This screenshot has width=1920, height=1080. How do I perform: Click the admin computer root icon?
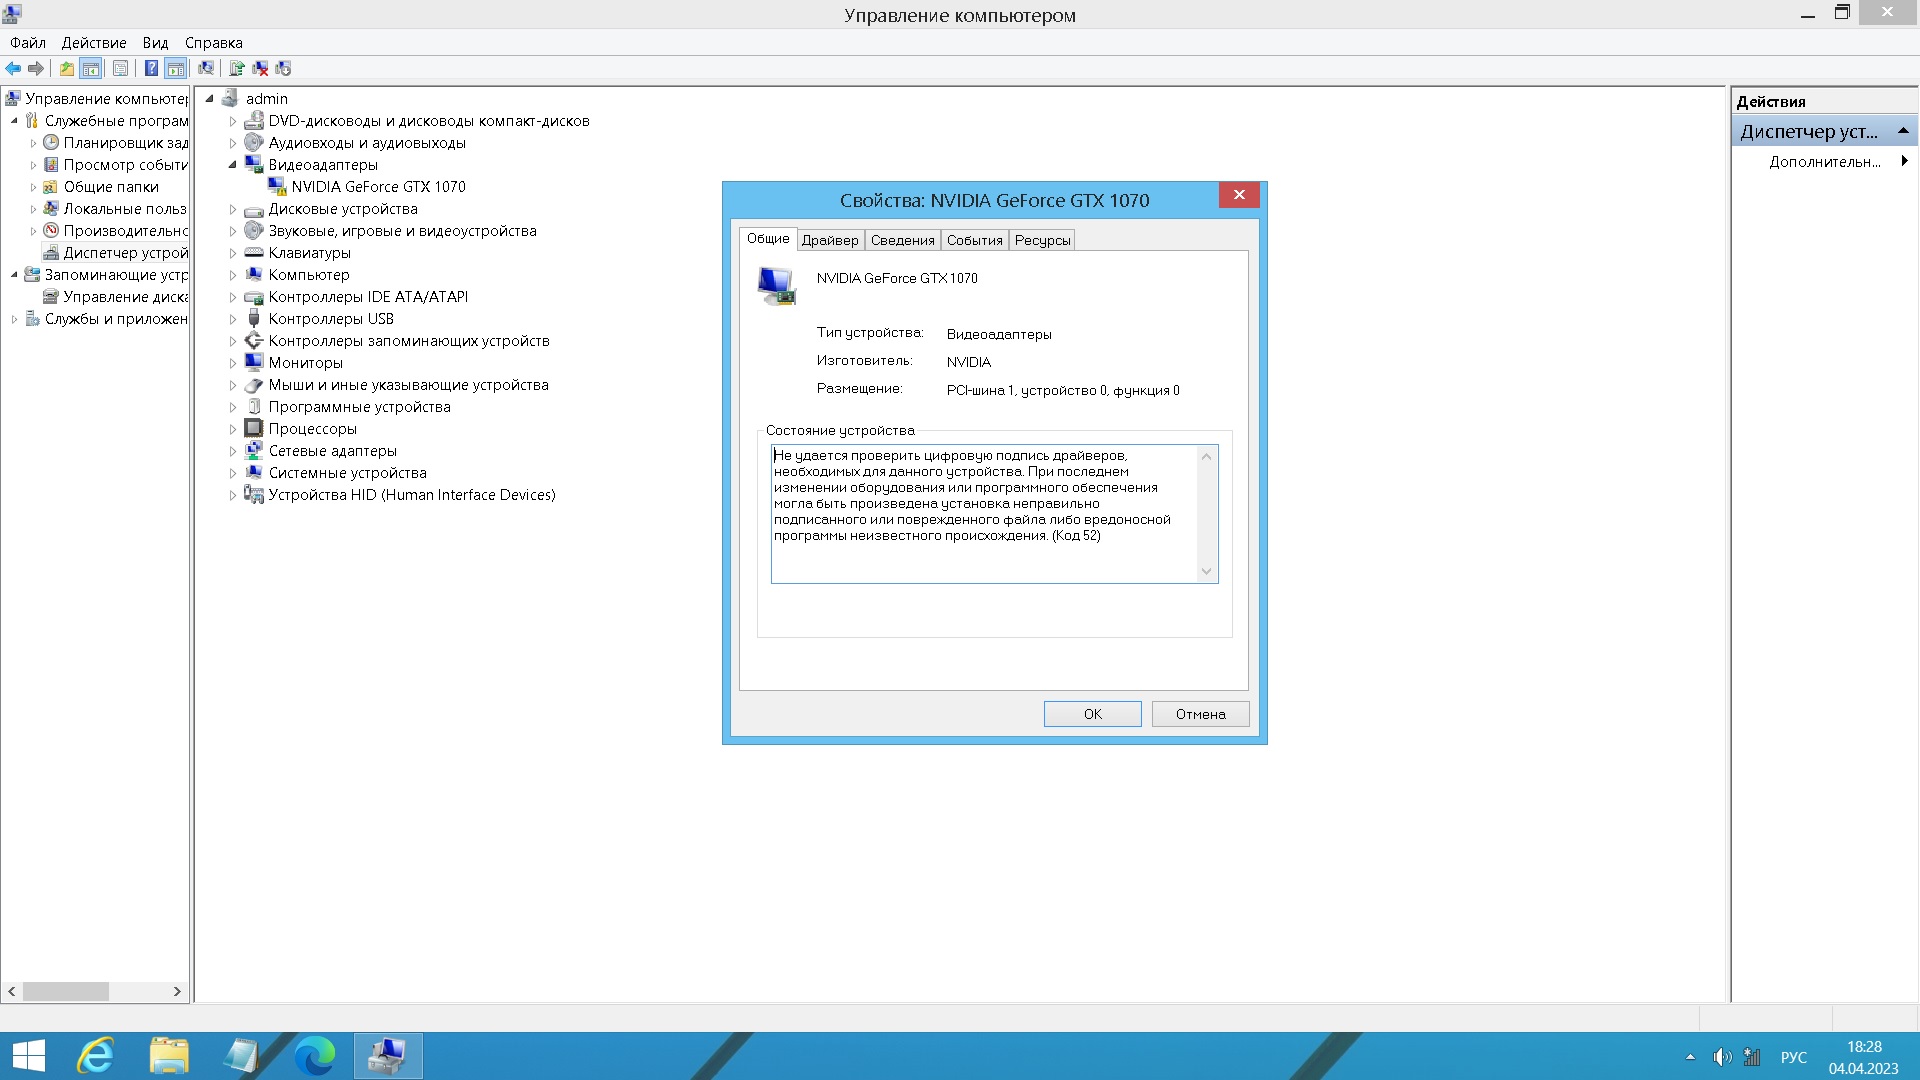[x=230, y=98]
